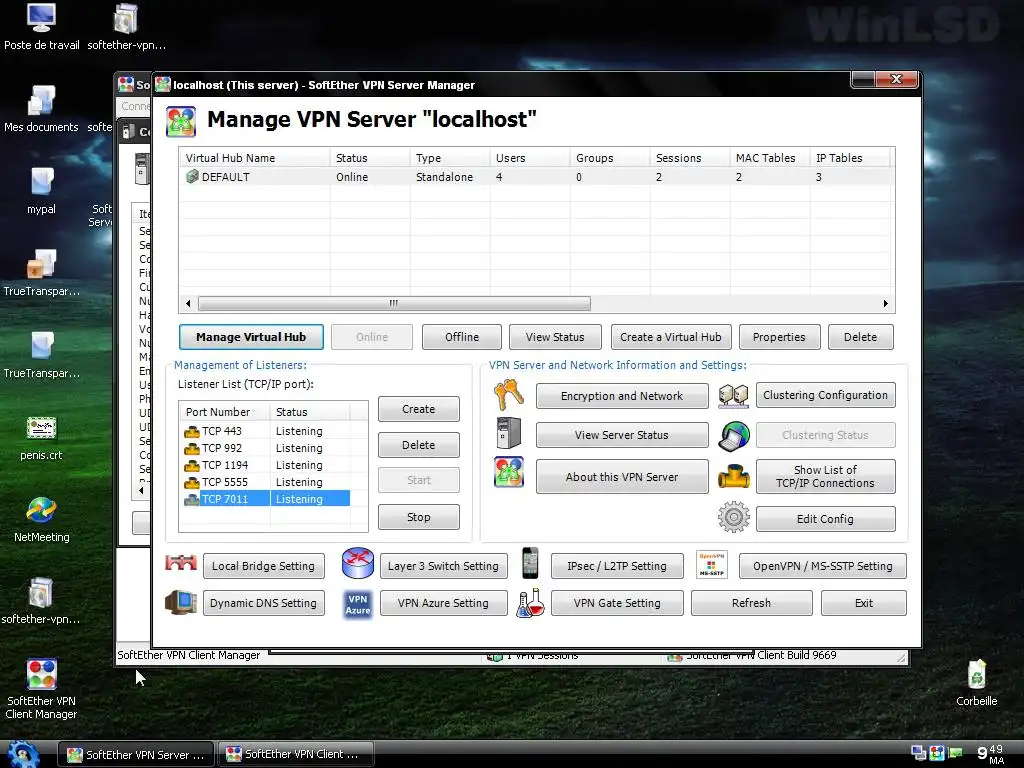1024x768 pixels.
Task: Click the Manage Virtual Hub button
Action: pos(251,337)
